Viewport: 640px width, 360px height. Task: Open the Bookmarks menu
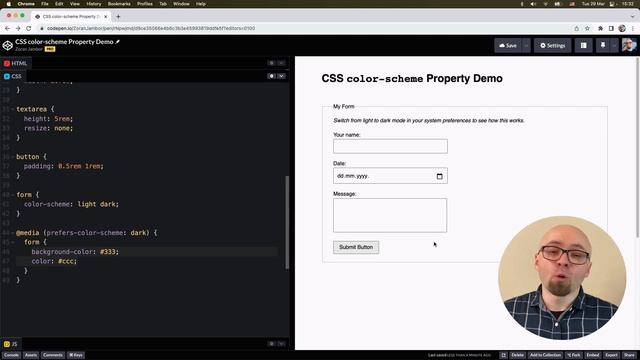click(x=119, y=4)
